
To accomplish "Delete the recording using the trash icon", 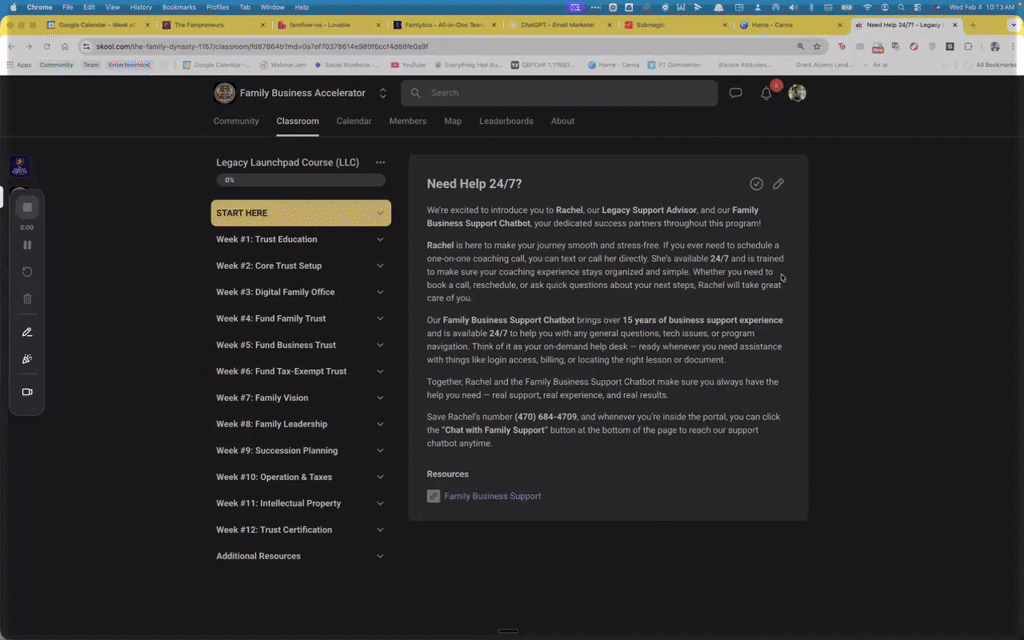I will coord(27,298).
